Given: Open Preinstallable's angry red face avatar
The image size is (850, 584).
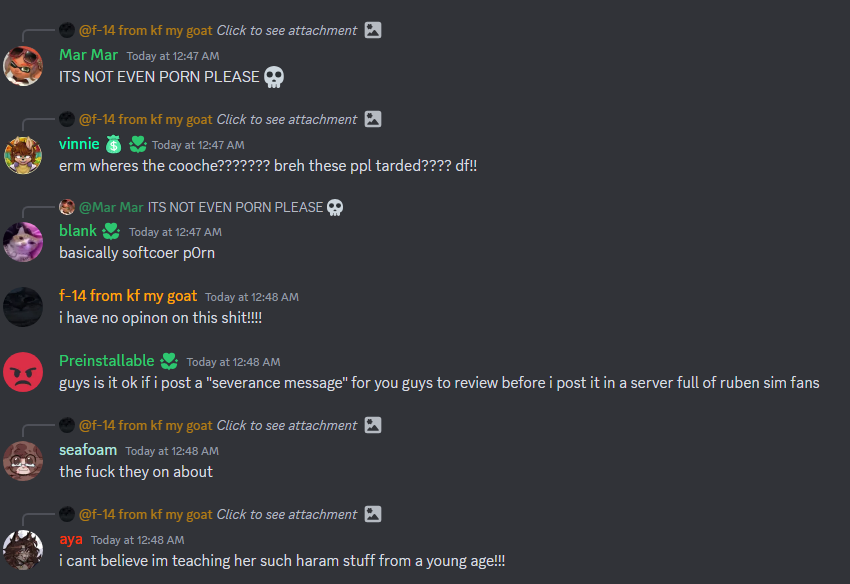Looking at the screenshot, I should (23, 372).
